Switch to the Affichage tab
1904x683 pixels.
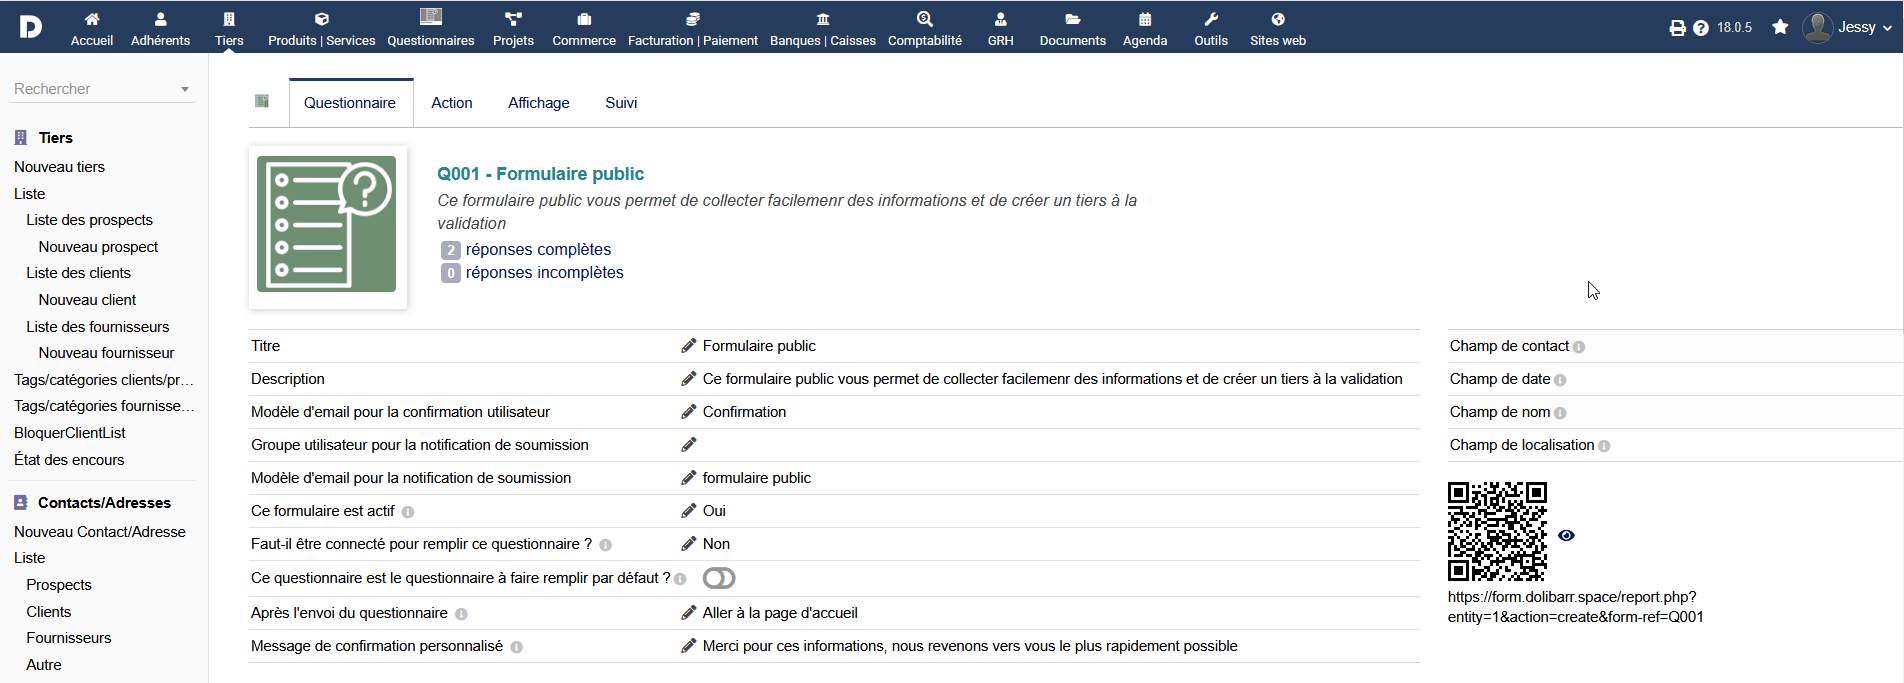(x=539, y=103)
